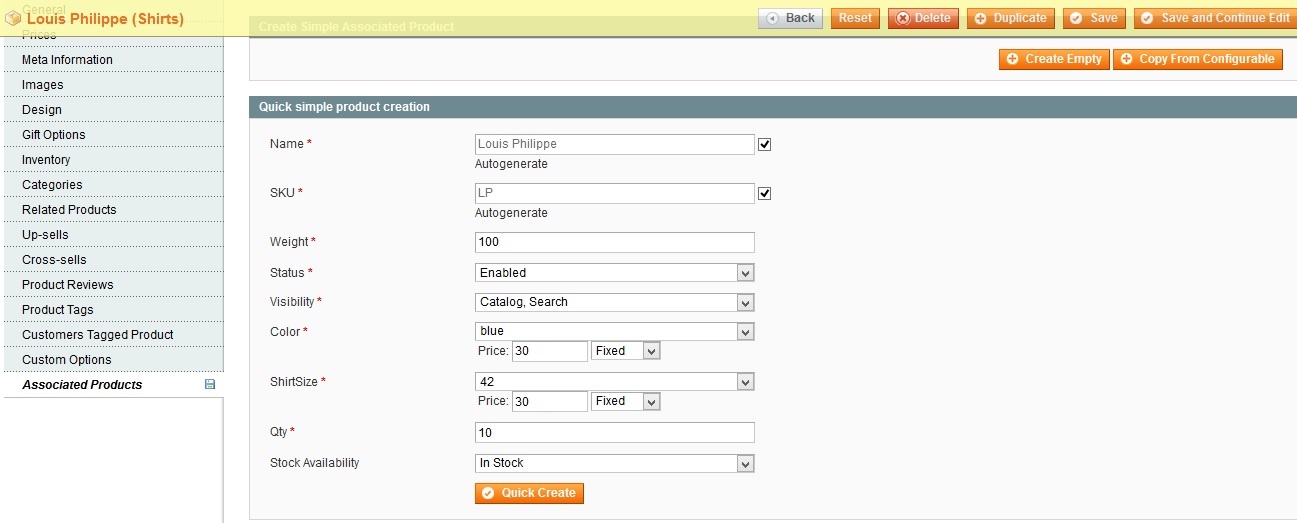Image resolution: width=1297 pixels, height=523 pixels.
Task: Select the Associated Products tab
Action: coord(113,385)
